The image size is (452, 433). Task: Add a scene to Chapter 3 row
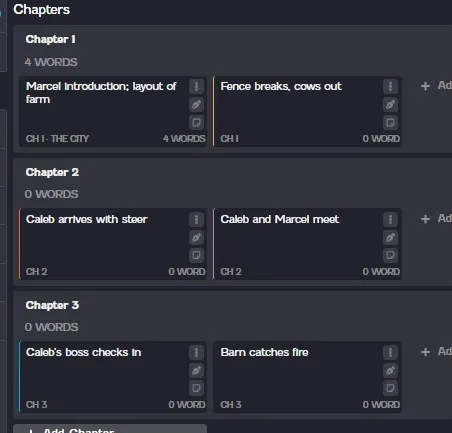click(x=436, y=351)
